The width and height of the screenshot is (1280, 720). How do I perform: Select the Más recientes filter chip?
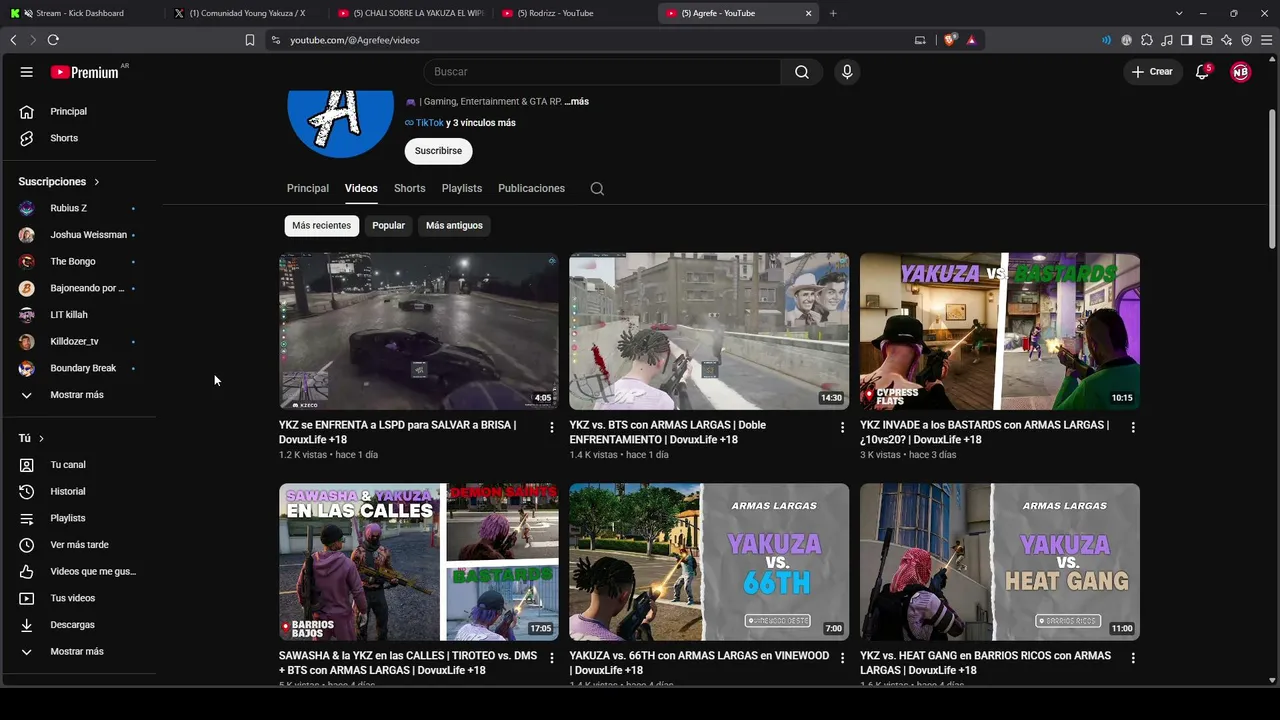click(322, 226)
